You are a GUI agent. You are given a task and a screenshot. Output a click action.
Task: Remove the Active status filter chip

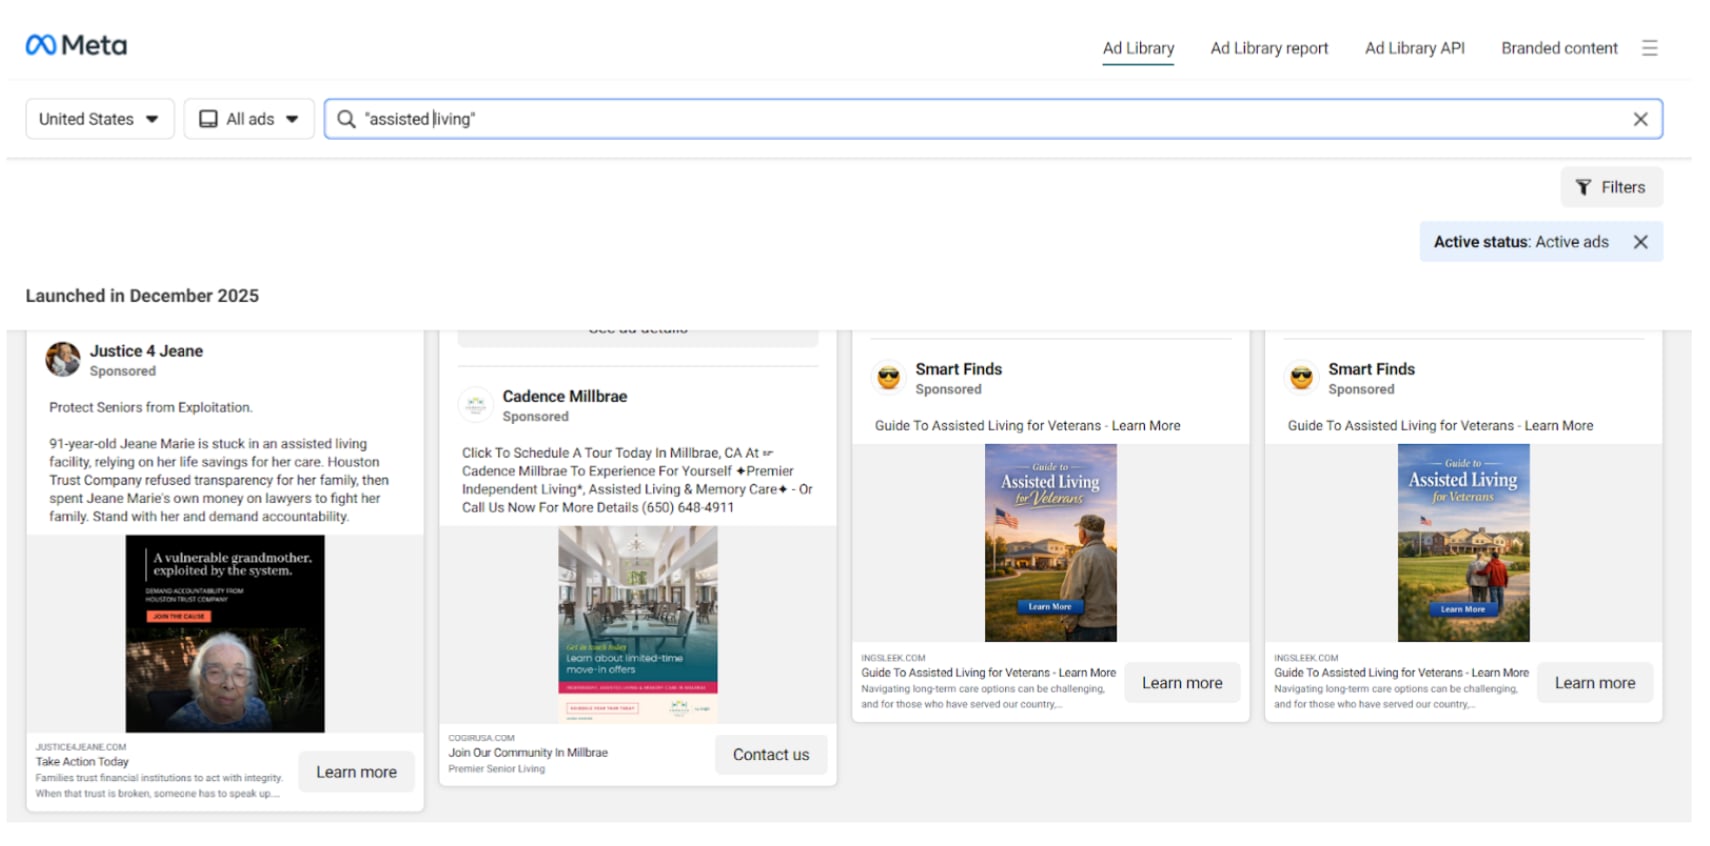(x=1640, y=242)
